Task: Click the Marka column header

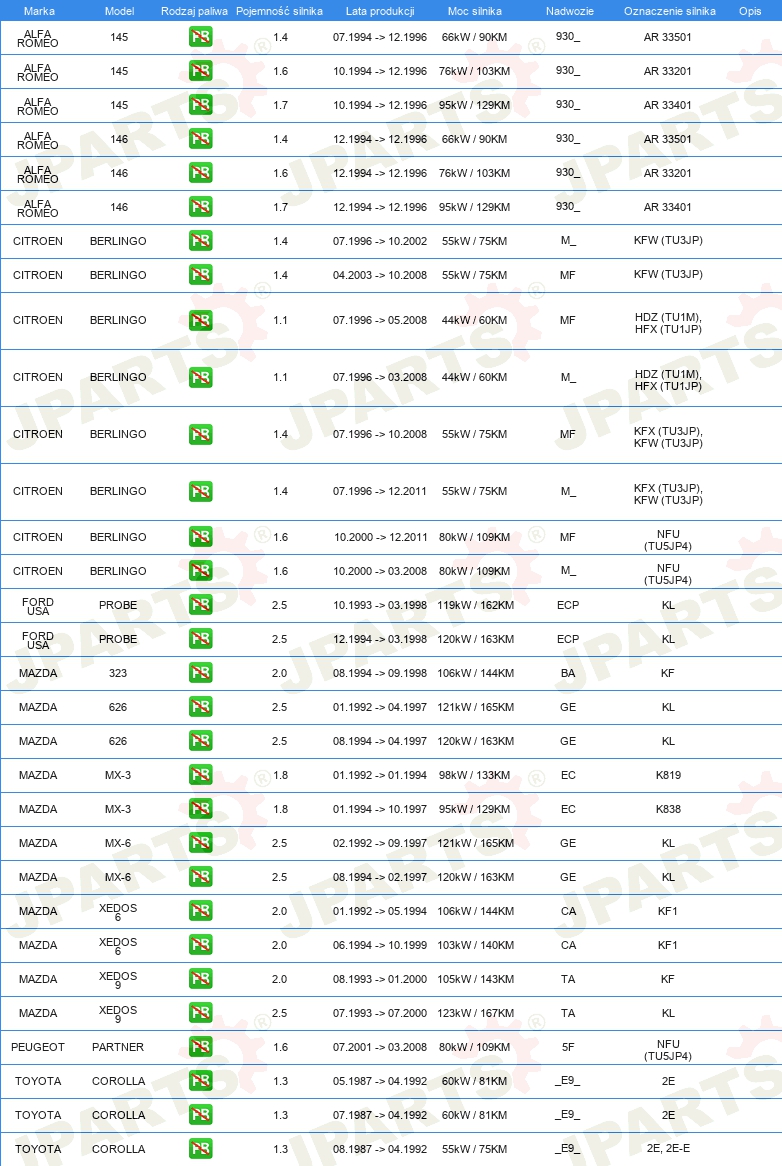Action: [x=39, y=11]
